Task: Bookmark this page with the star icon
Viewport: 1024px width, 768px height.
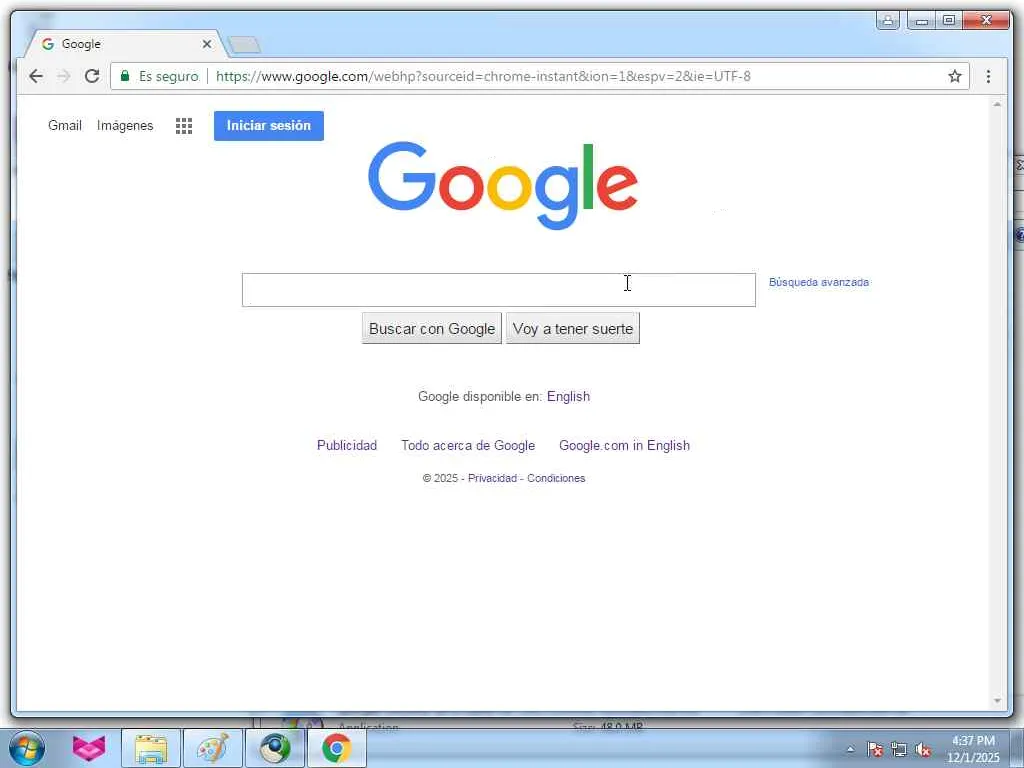Action: 955,76
